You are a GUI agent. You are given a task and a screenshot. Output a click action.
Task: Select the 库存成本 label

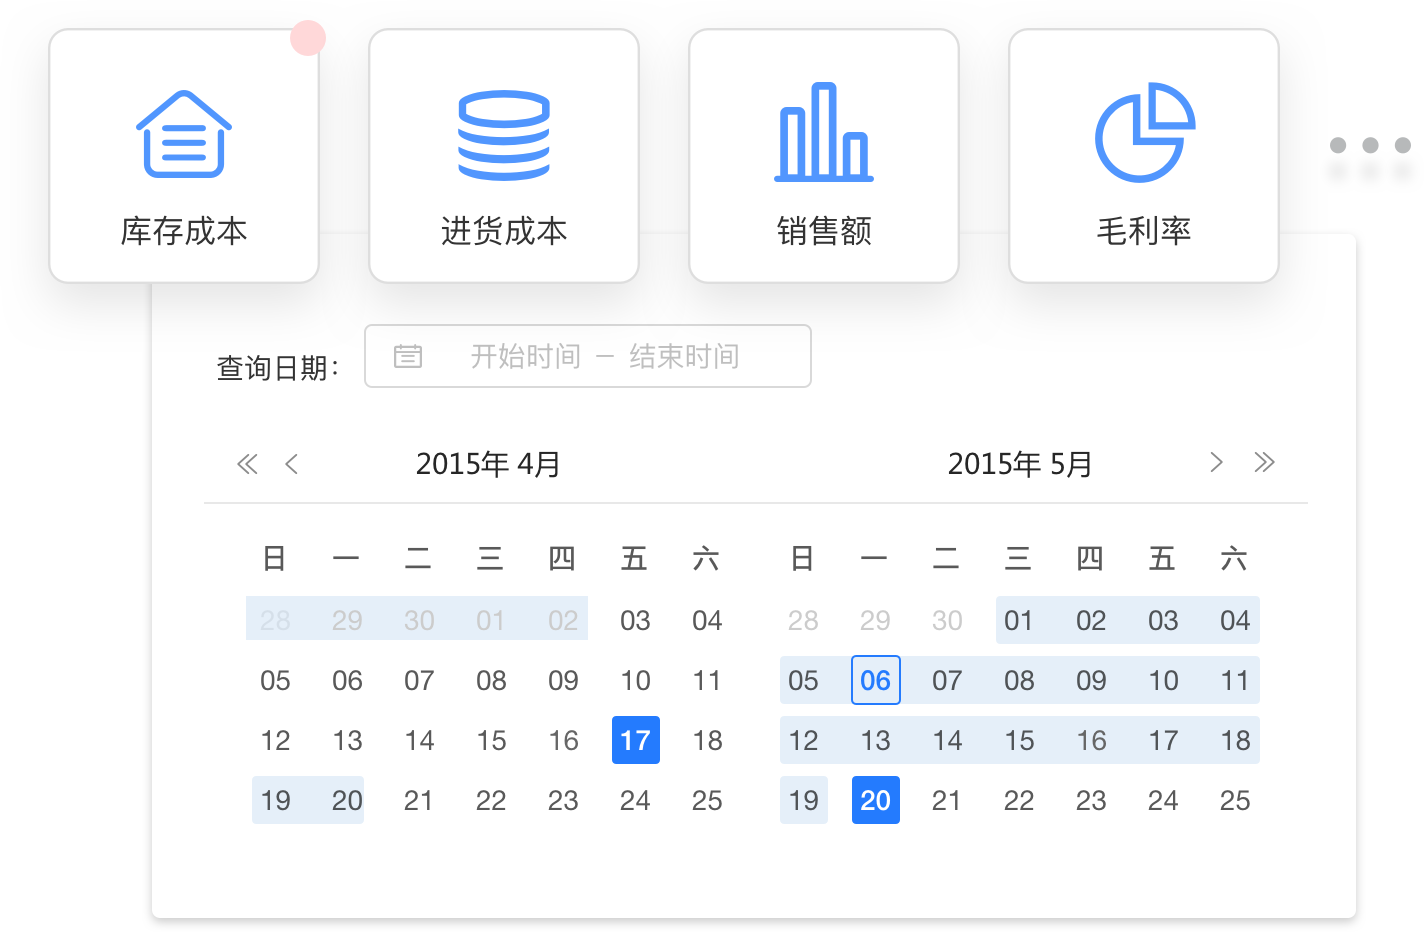coord(184,231)
